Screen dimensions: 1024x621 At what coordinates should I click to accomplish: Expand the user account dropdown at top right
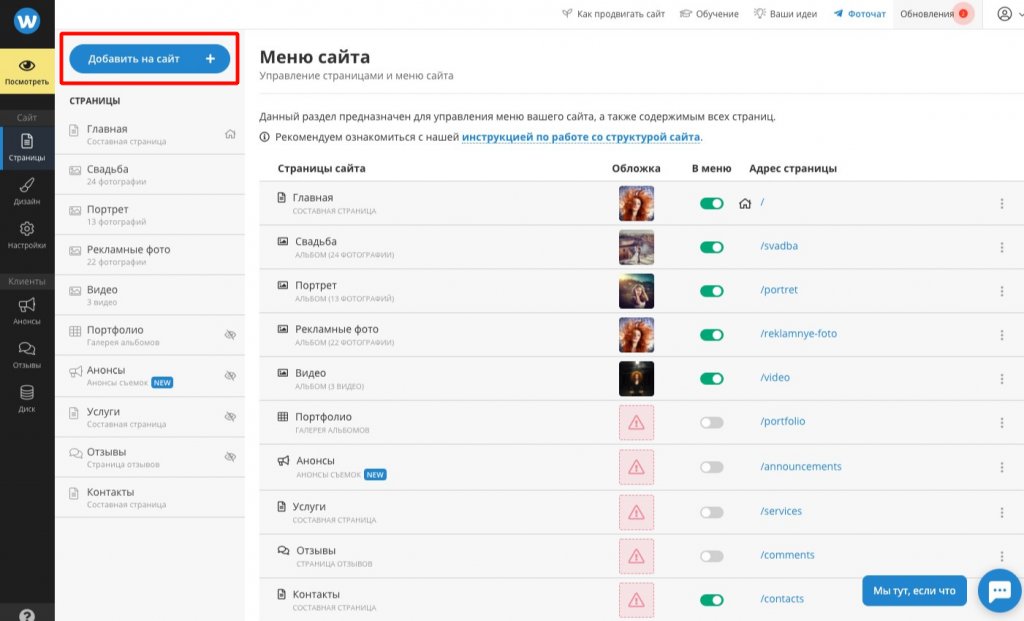[x=1010, y=14]
